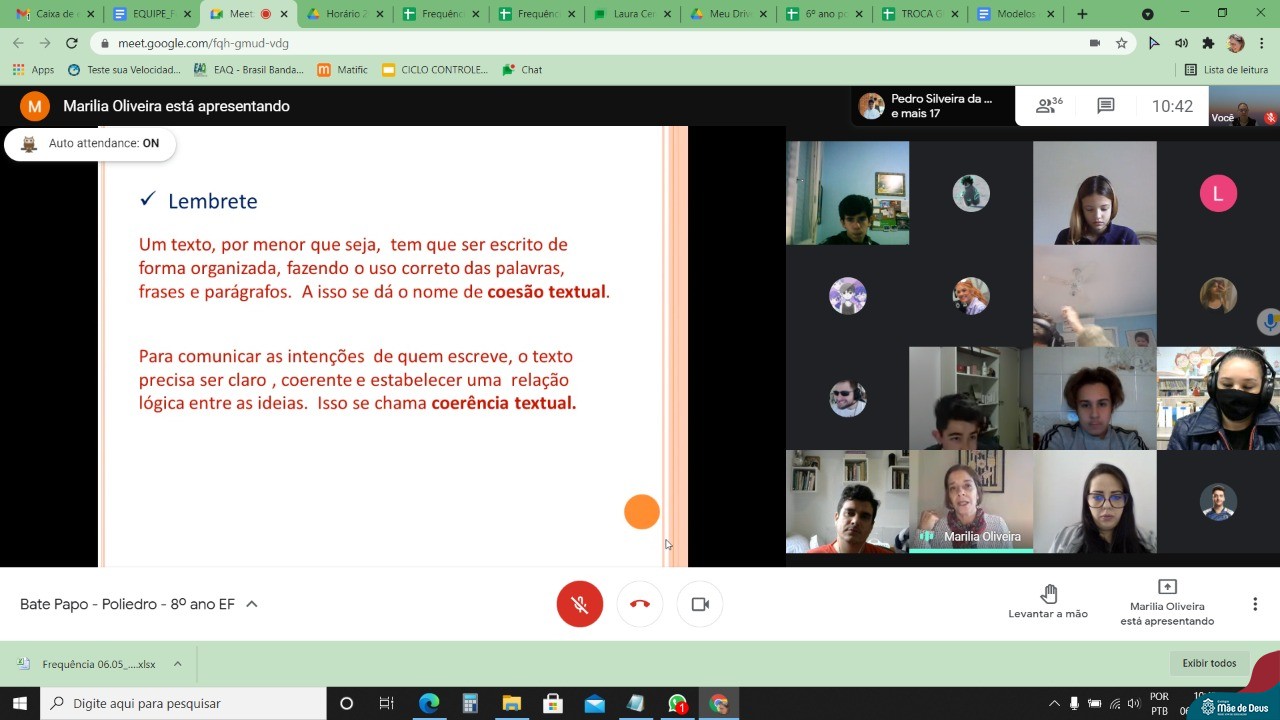Click the Windows taskbar search box

[184, 704]
